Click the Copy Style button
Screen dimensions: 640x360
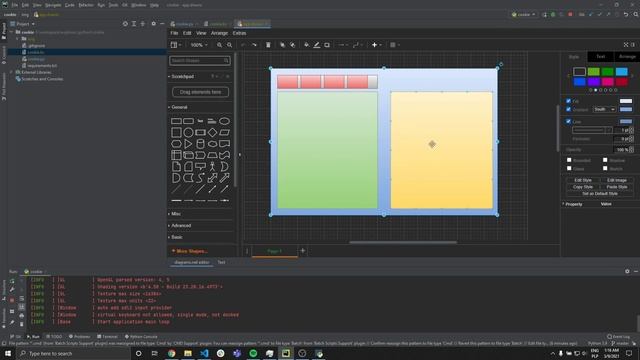click(583, 187)
